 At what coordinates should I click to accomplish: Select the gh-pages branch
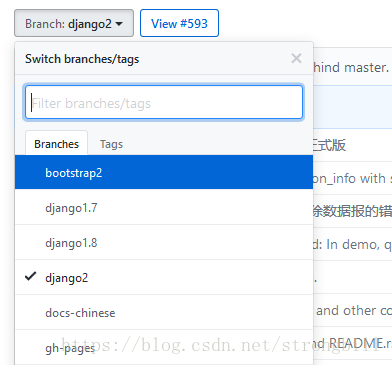164,347
